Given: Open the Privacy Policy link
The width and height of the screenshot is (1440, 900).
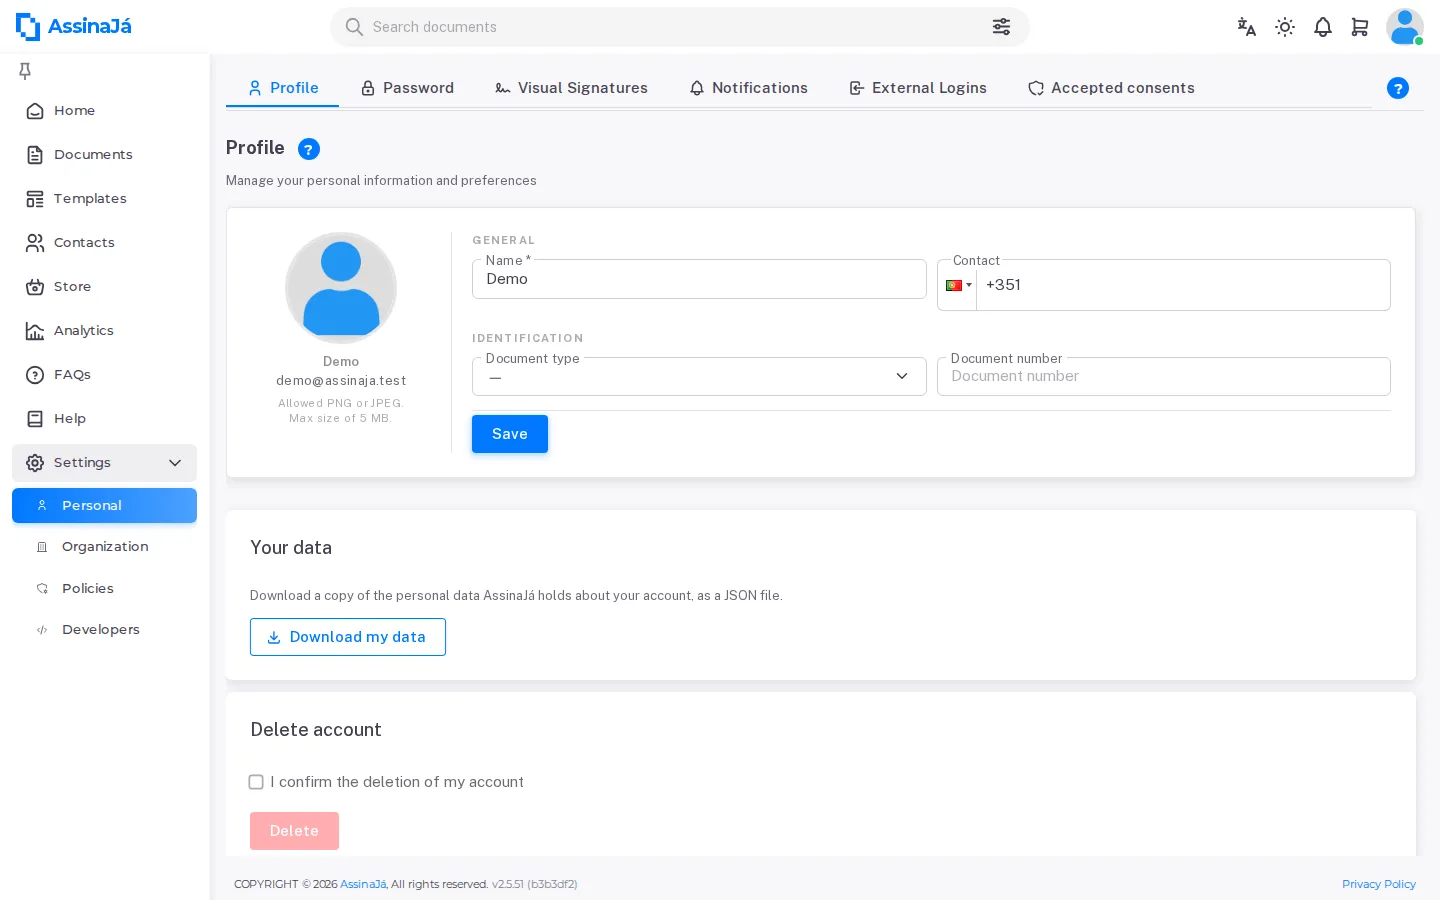Looking at the screenshot, I should tap(1379, 884).
